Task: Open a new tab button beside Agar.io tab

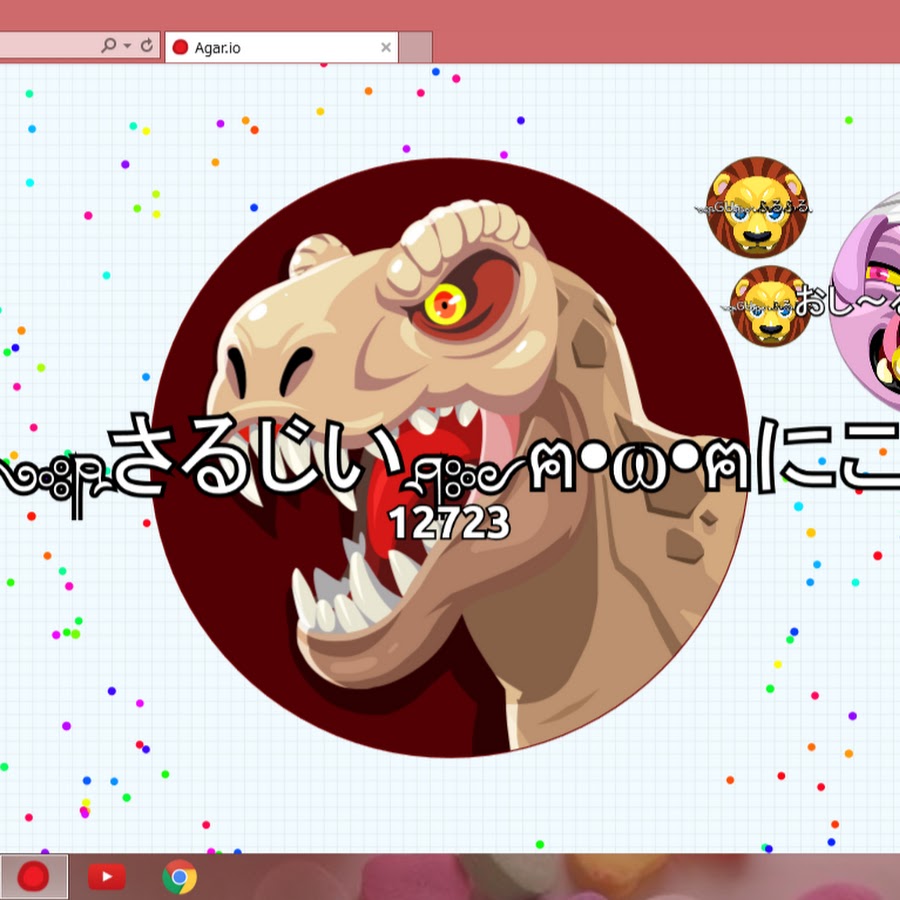Action: [416, 47]
